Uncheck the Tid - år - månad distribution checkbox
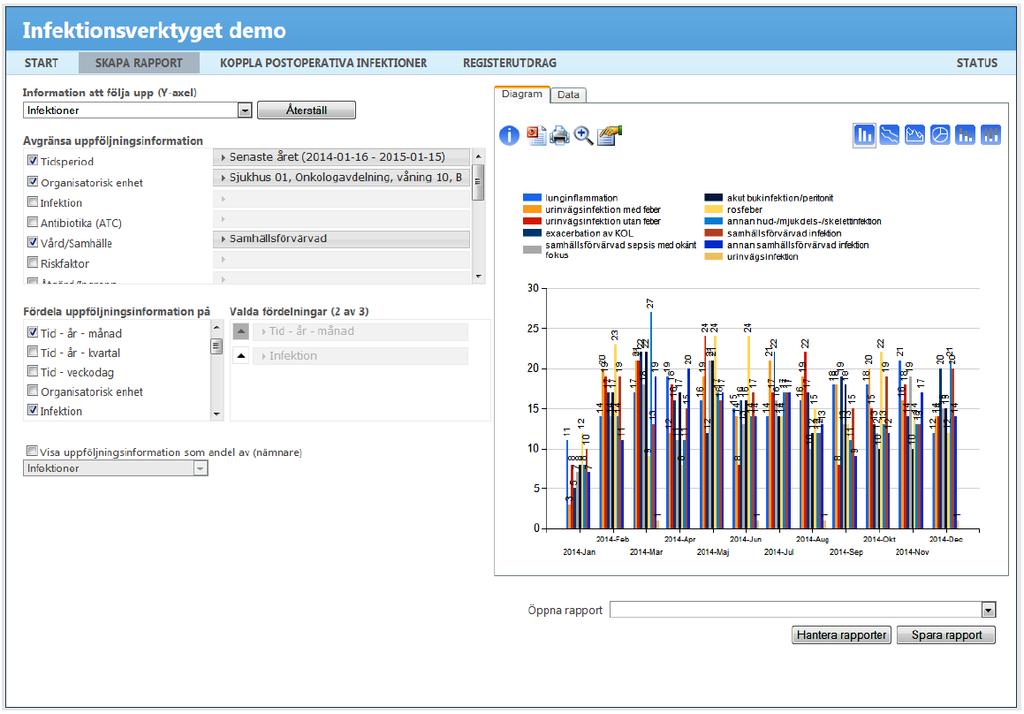Screen dimensions: 1024x714 pos(33,332)
